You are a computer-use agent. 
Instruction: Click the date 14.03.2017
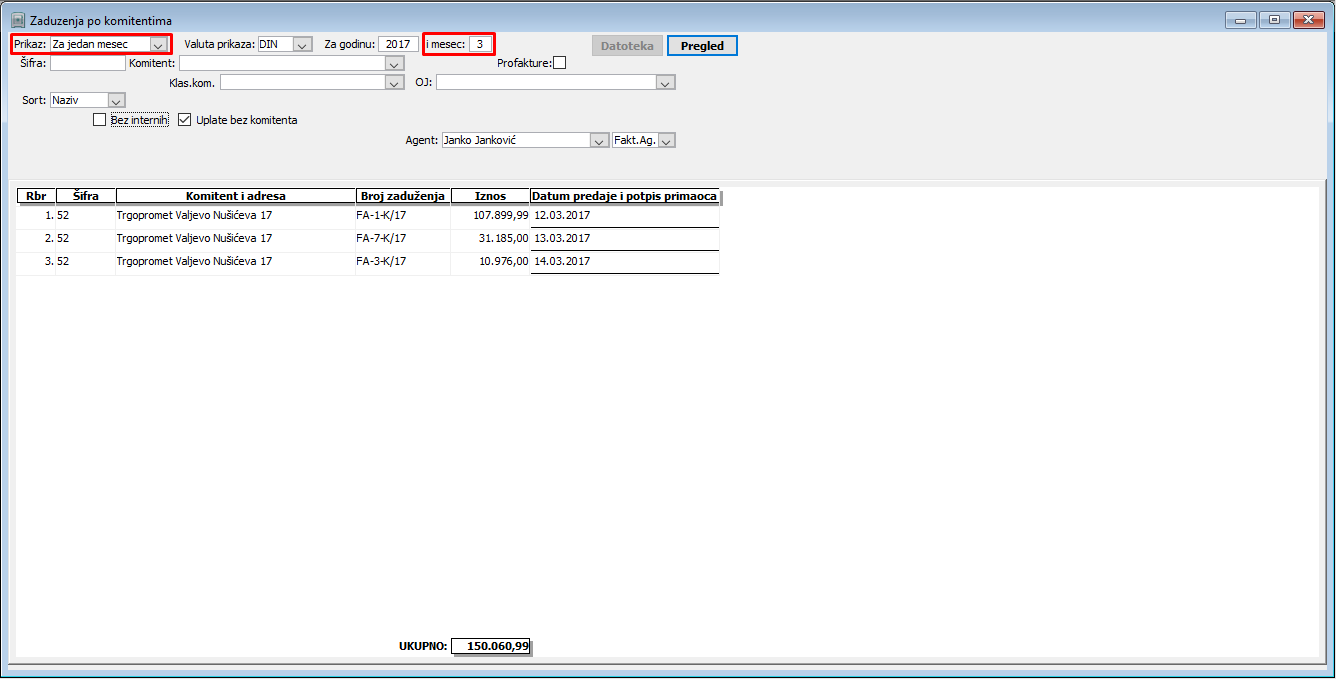pos(562,262)
